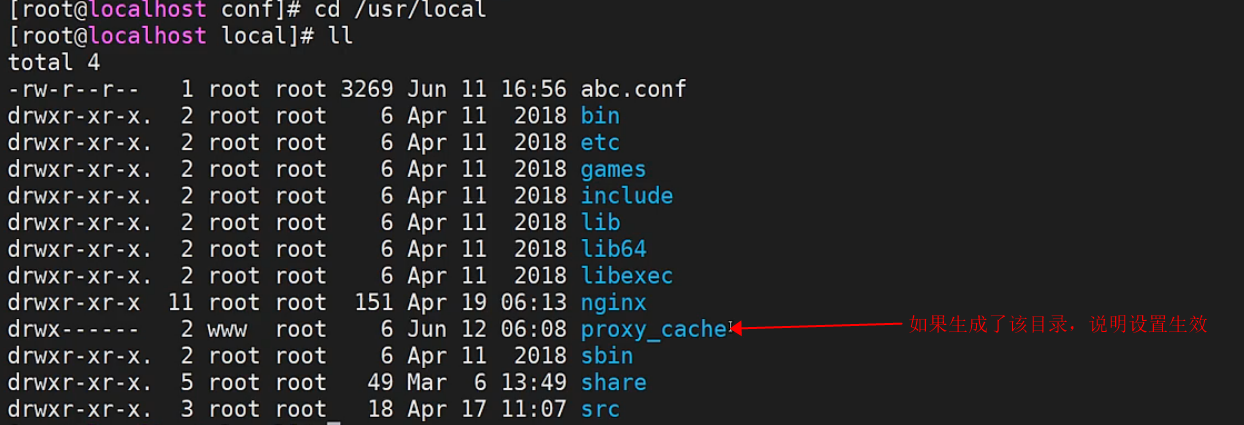Screen dimensions: 1244x425
Task: Click the red Chinese annotation text
Action: pos(1058,324)
